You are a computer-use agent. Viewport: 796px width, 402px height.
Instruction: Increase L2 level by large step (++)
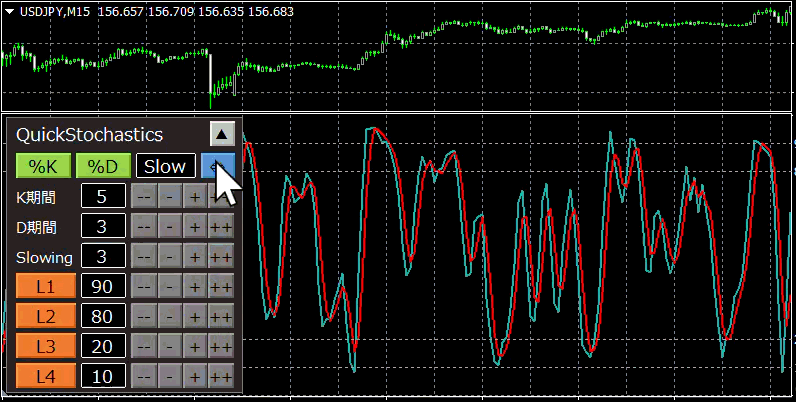tap(221, 316)
